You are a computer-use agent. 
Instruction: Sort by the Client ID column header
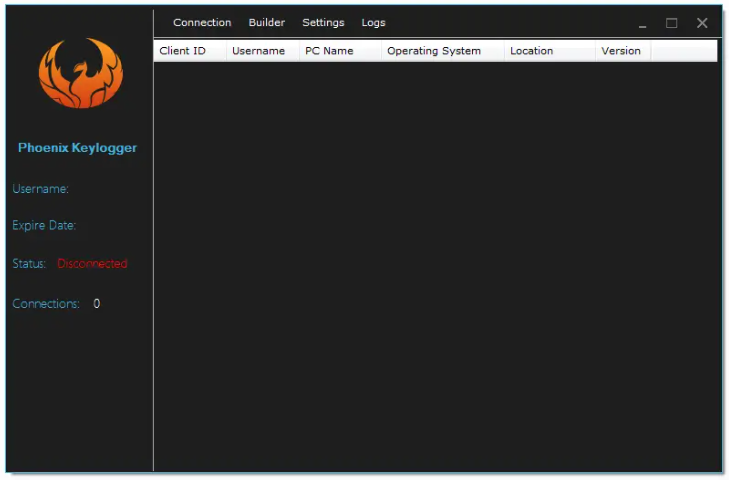183,51
